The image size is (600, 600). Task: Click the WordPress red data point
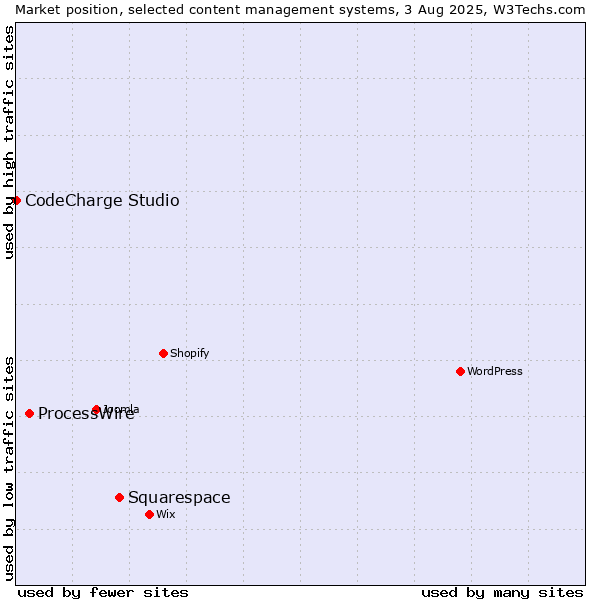pos(460,372)
